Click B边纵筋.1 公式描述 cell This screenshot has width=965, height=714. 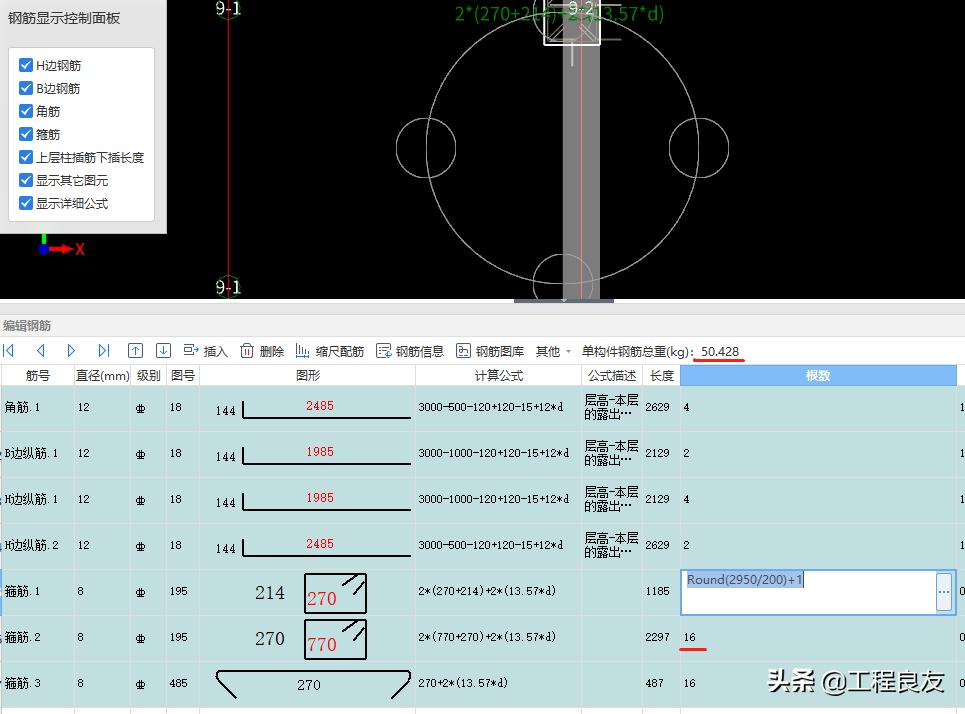point(611,453)
